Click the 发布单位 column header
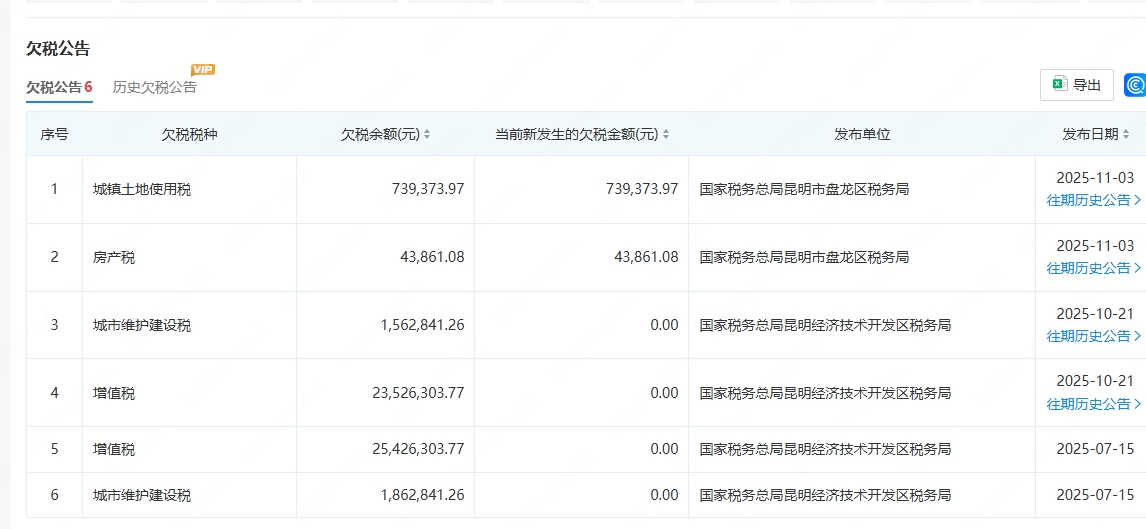1146x529 pixels. point(862,134)
